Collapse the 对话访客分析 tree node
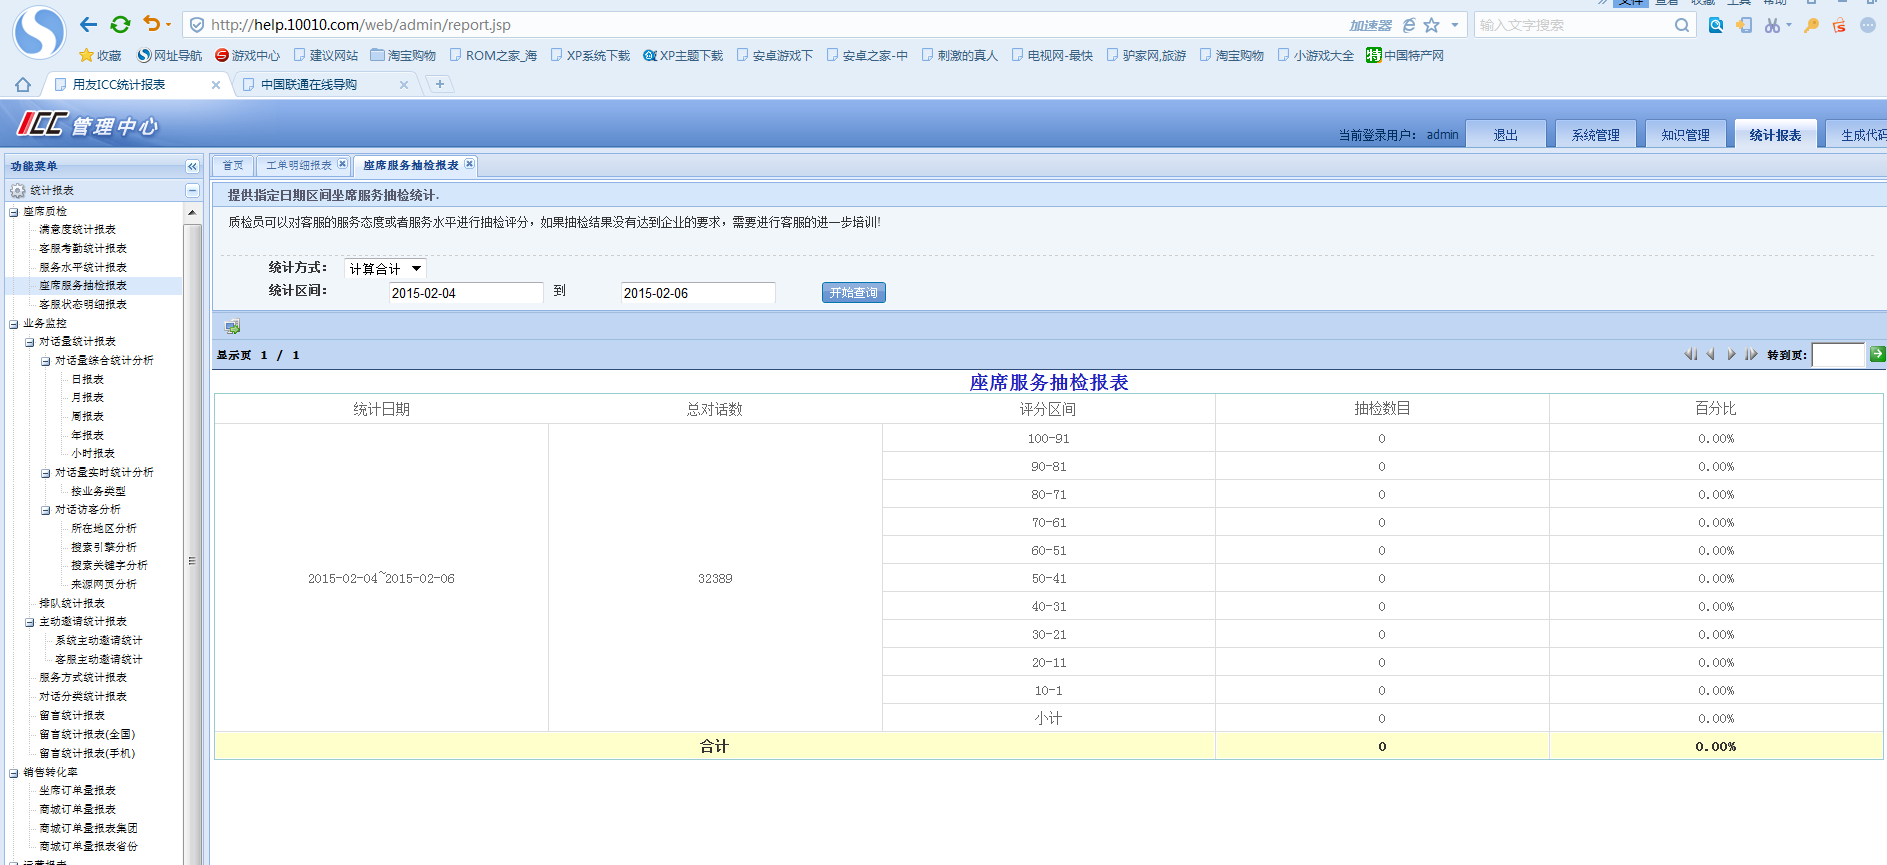This screenshot has height=865, width=1887. (x=46, y=510)
